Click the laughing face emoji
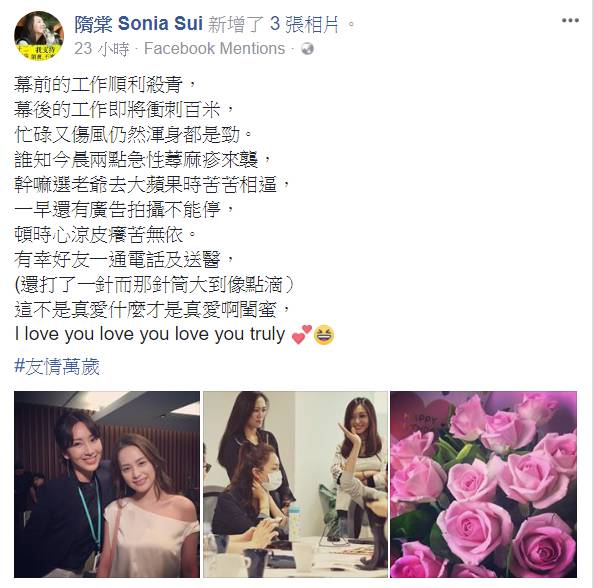 point(324,335)
